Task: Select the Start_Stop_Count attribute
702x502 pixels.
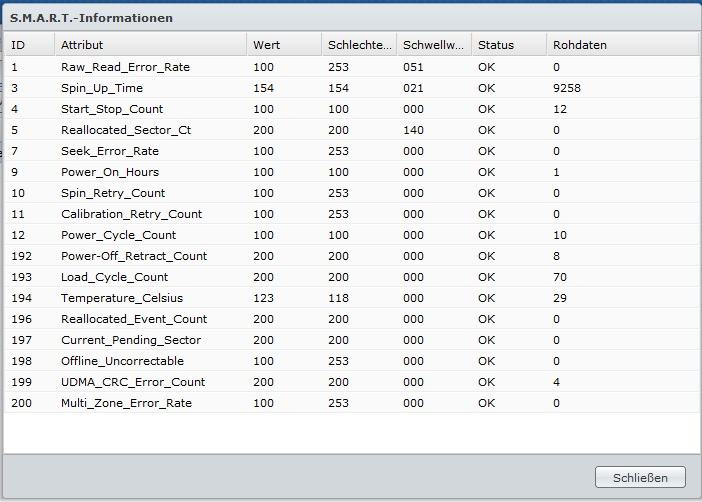Action: pyautogui.click(x=112, y=109)
